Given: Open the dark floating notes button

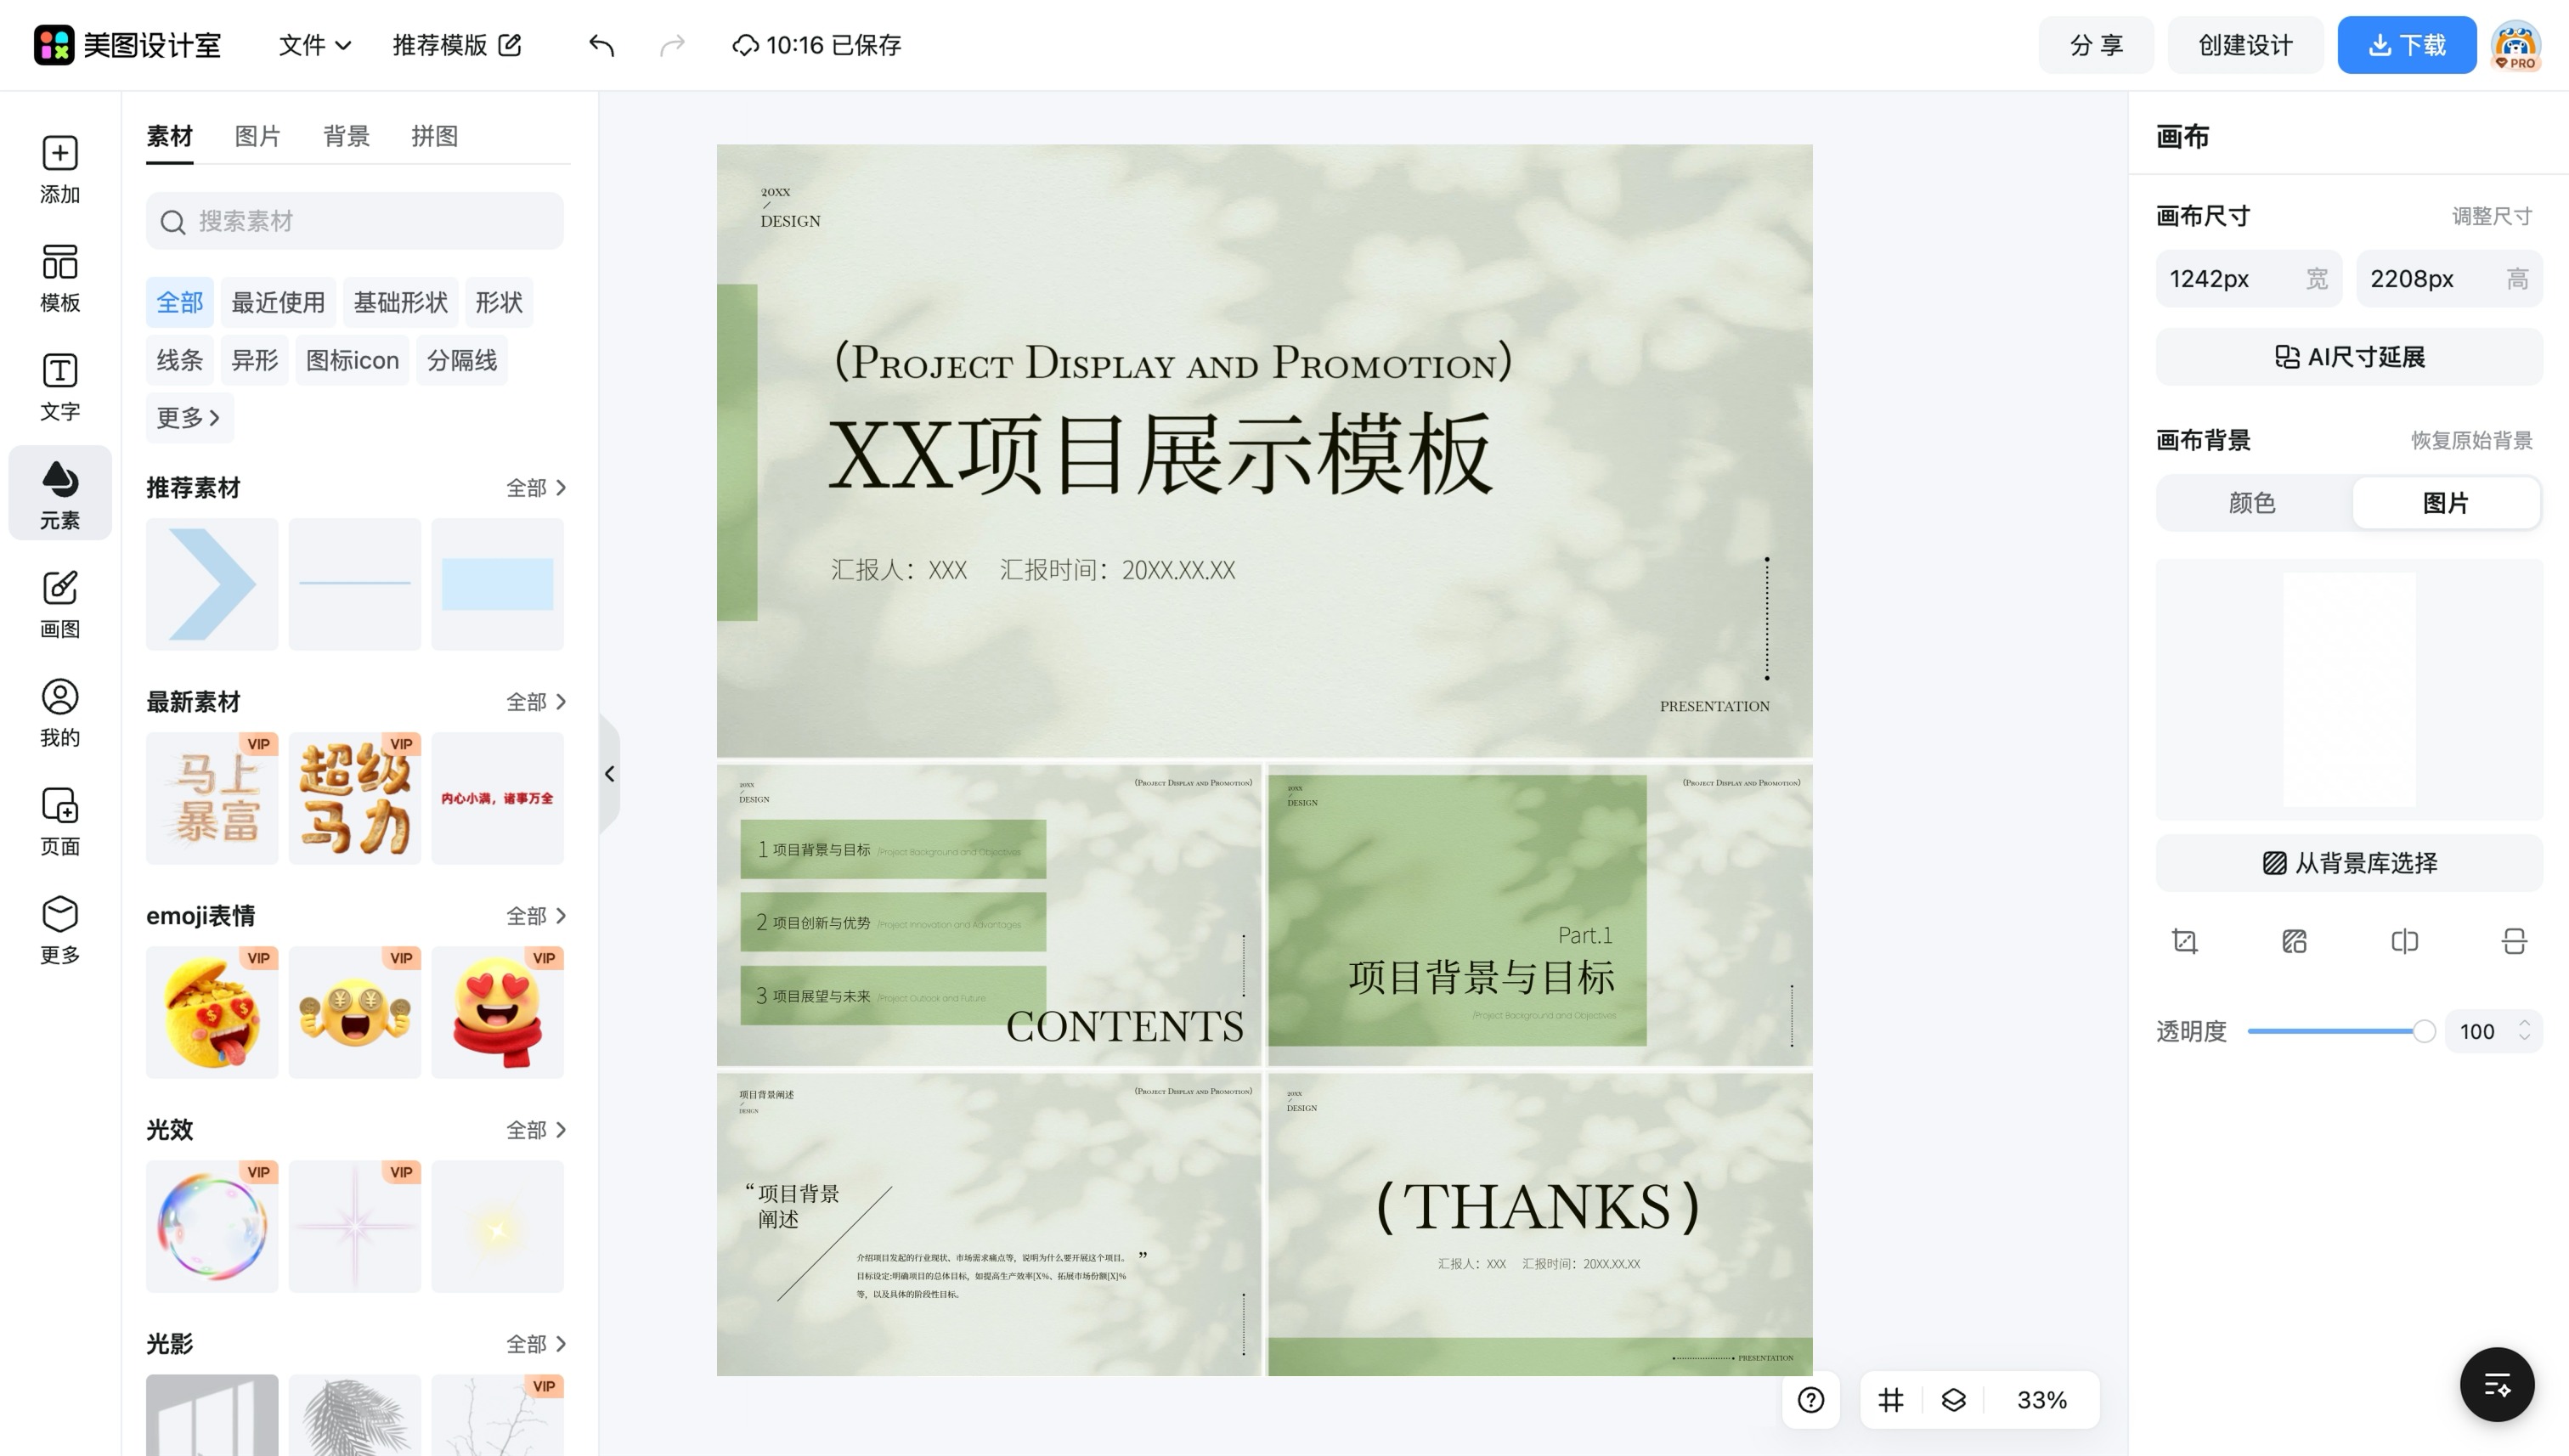Looking at the screenshot, I should (x=2497, y=1385).
